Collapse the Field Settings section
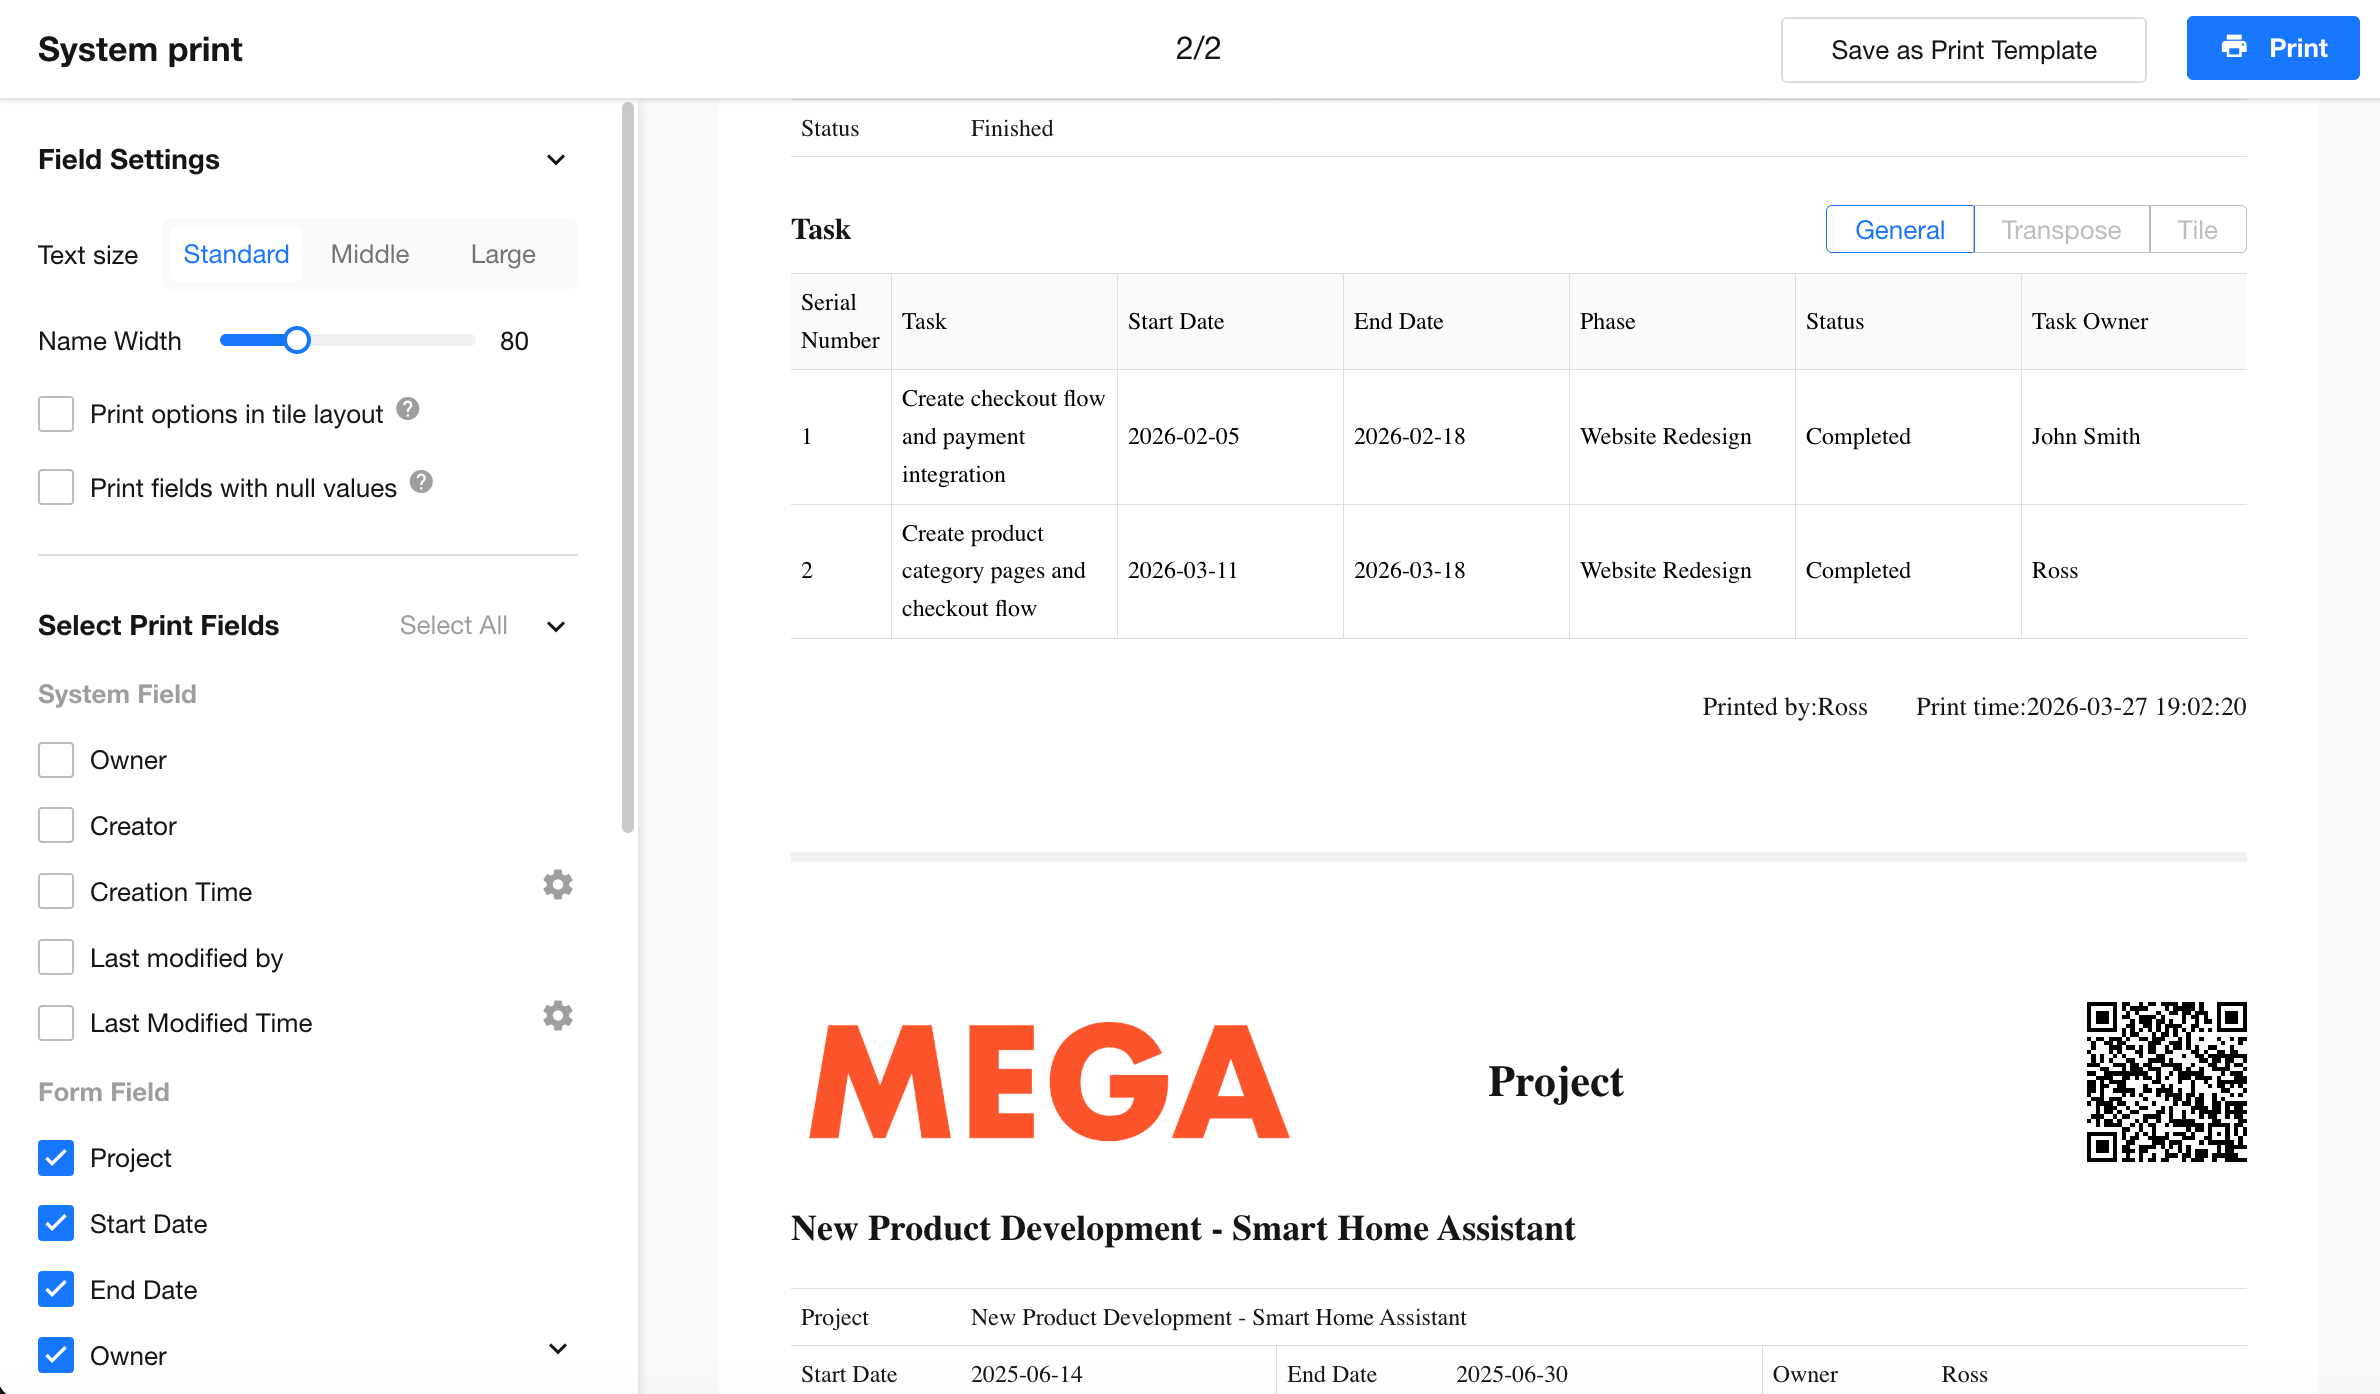2380x1394 pixels. 556,160
